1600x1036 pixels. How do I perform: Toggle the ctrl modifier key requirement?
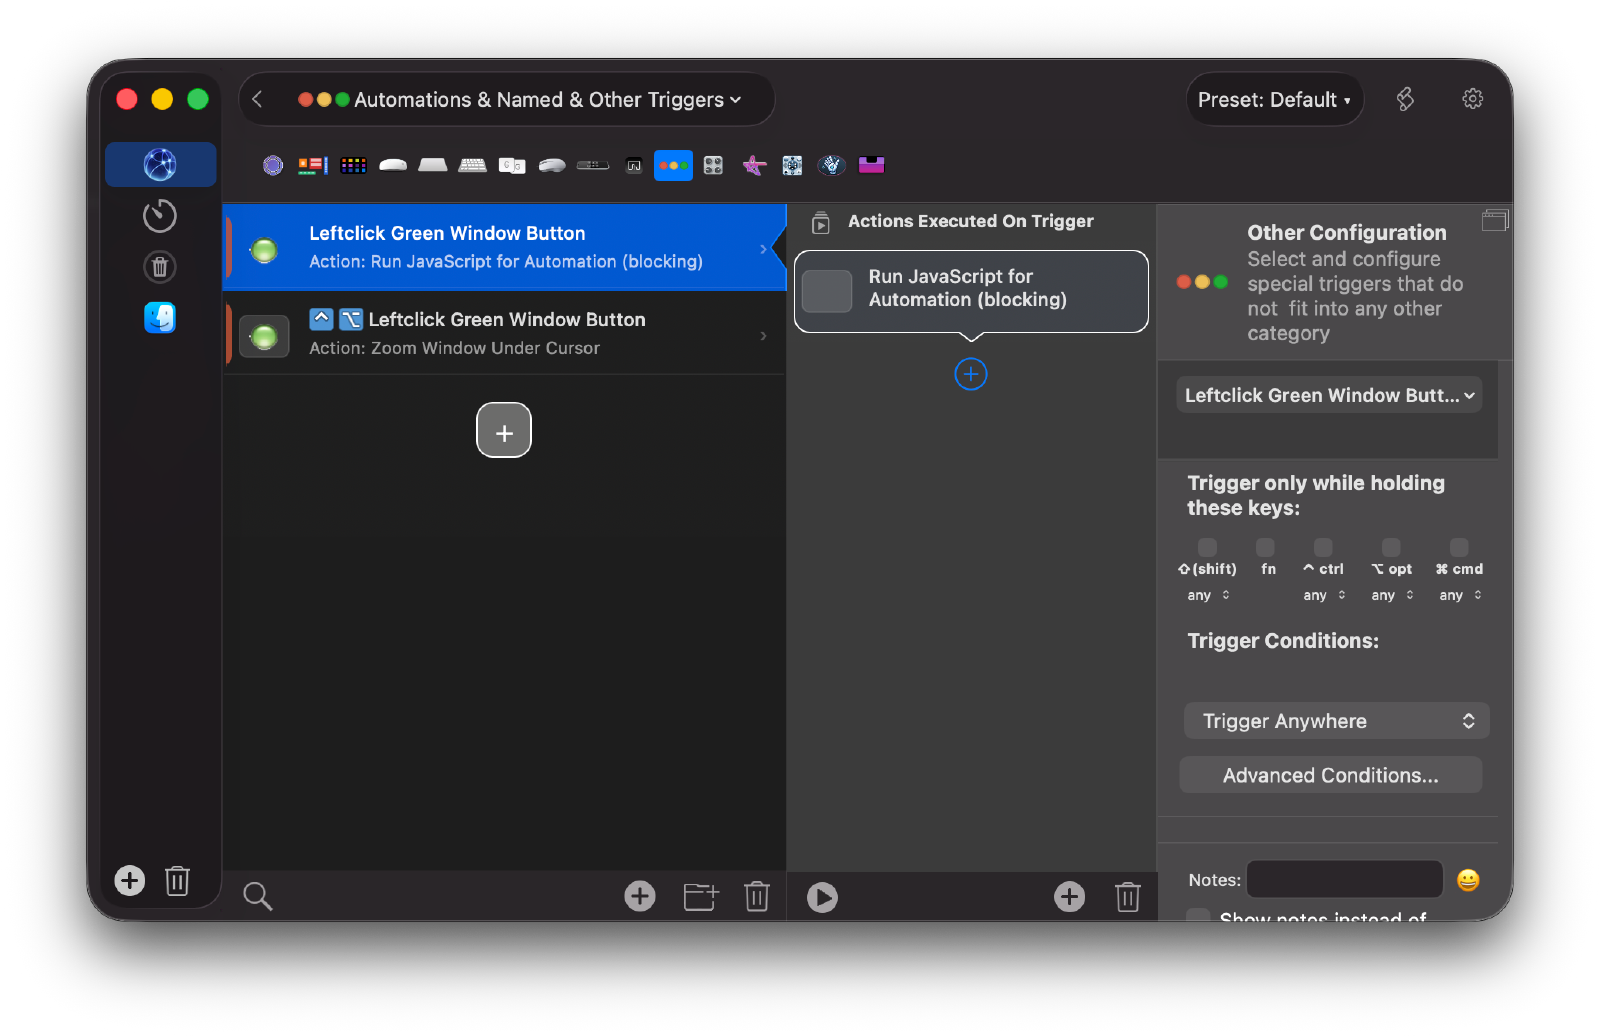pyautogui.click(x=1323, y=547)
